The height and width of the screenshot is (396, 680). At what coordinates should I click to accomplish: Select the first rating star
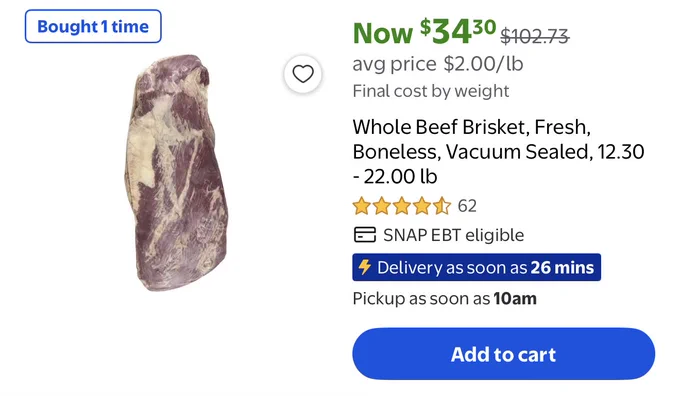[361, 206]
